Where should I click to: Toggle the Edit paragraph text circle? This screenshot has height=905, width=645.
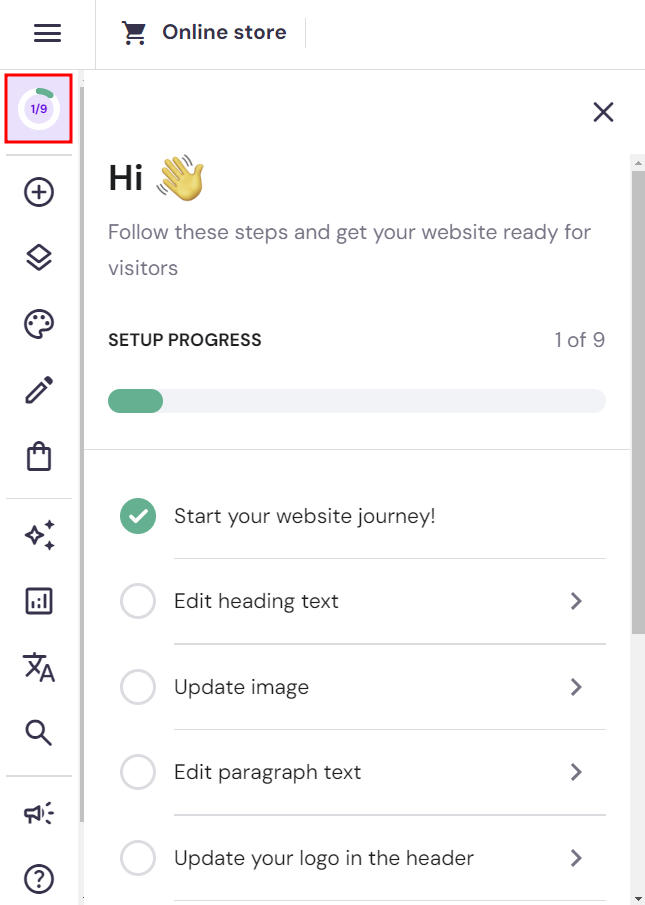pos(138,772)
